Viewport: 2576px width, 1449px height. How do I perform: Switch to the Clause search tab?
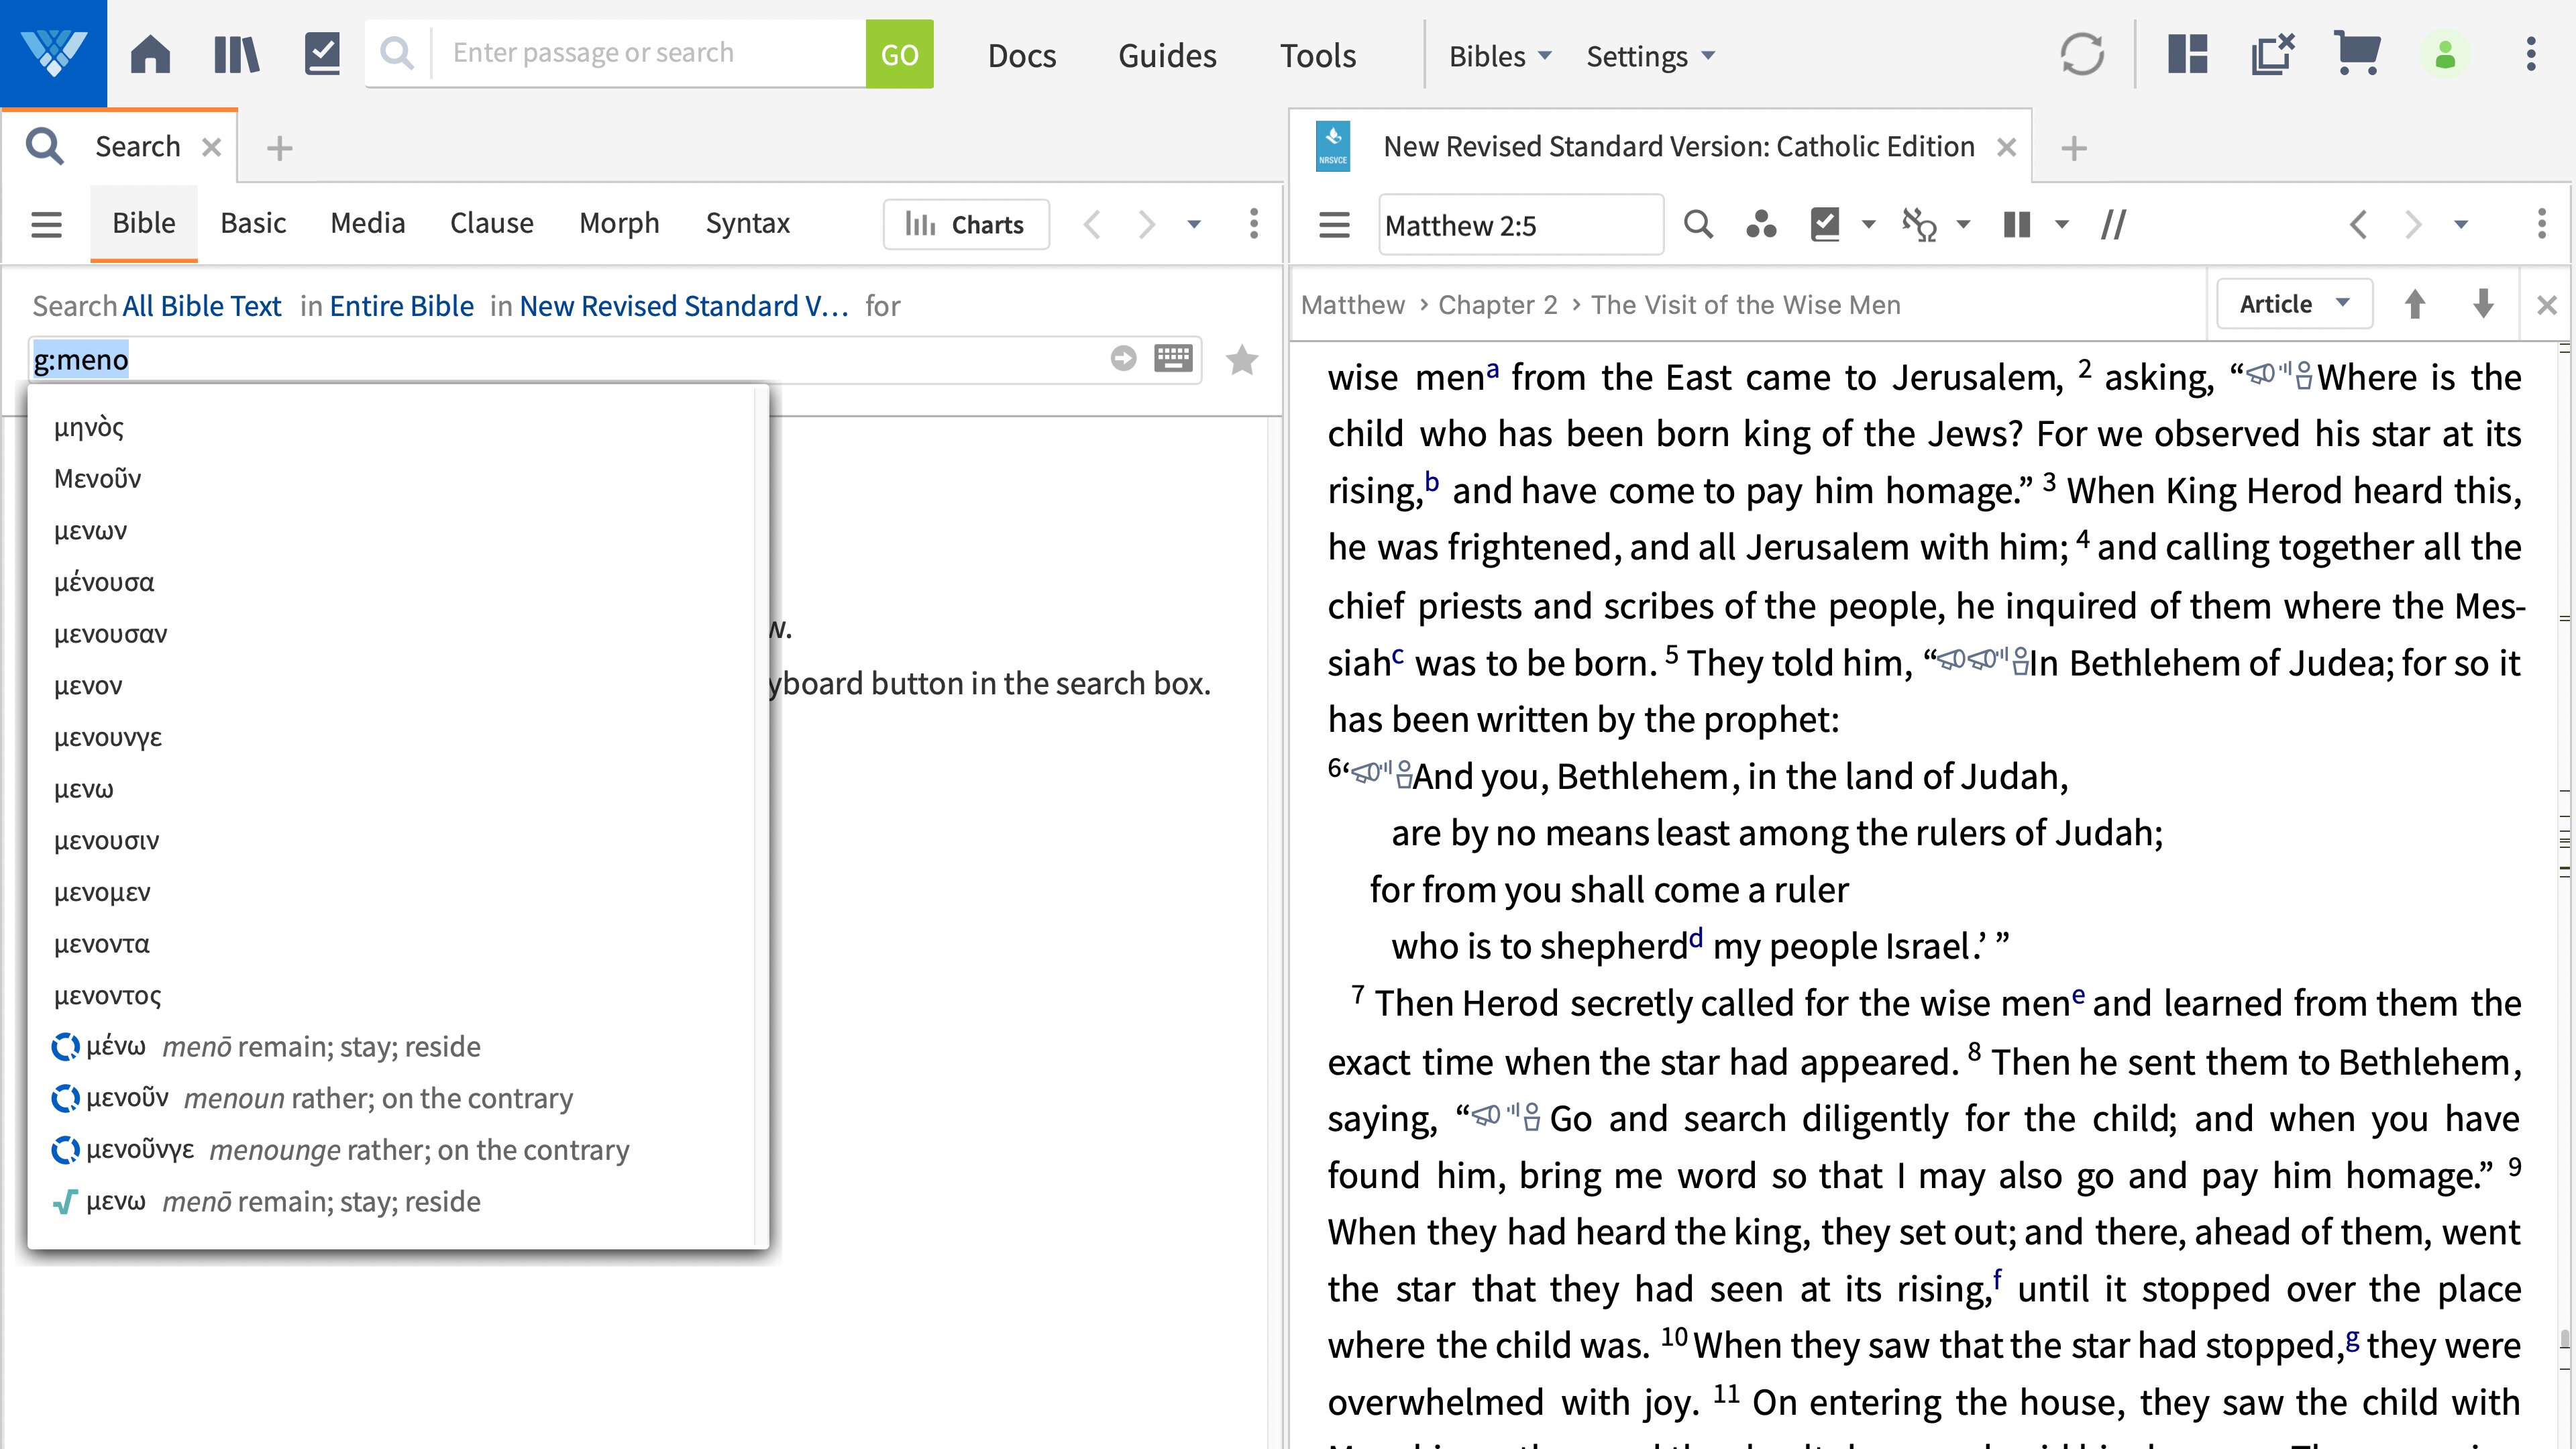tap(491, 223)
